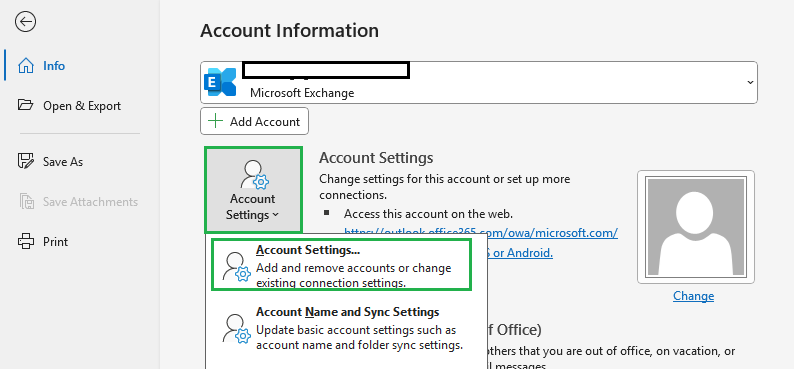The image size is (794, 369).
Task: Click the printer icon
Action: click(26, 241)
